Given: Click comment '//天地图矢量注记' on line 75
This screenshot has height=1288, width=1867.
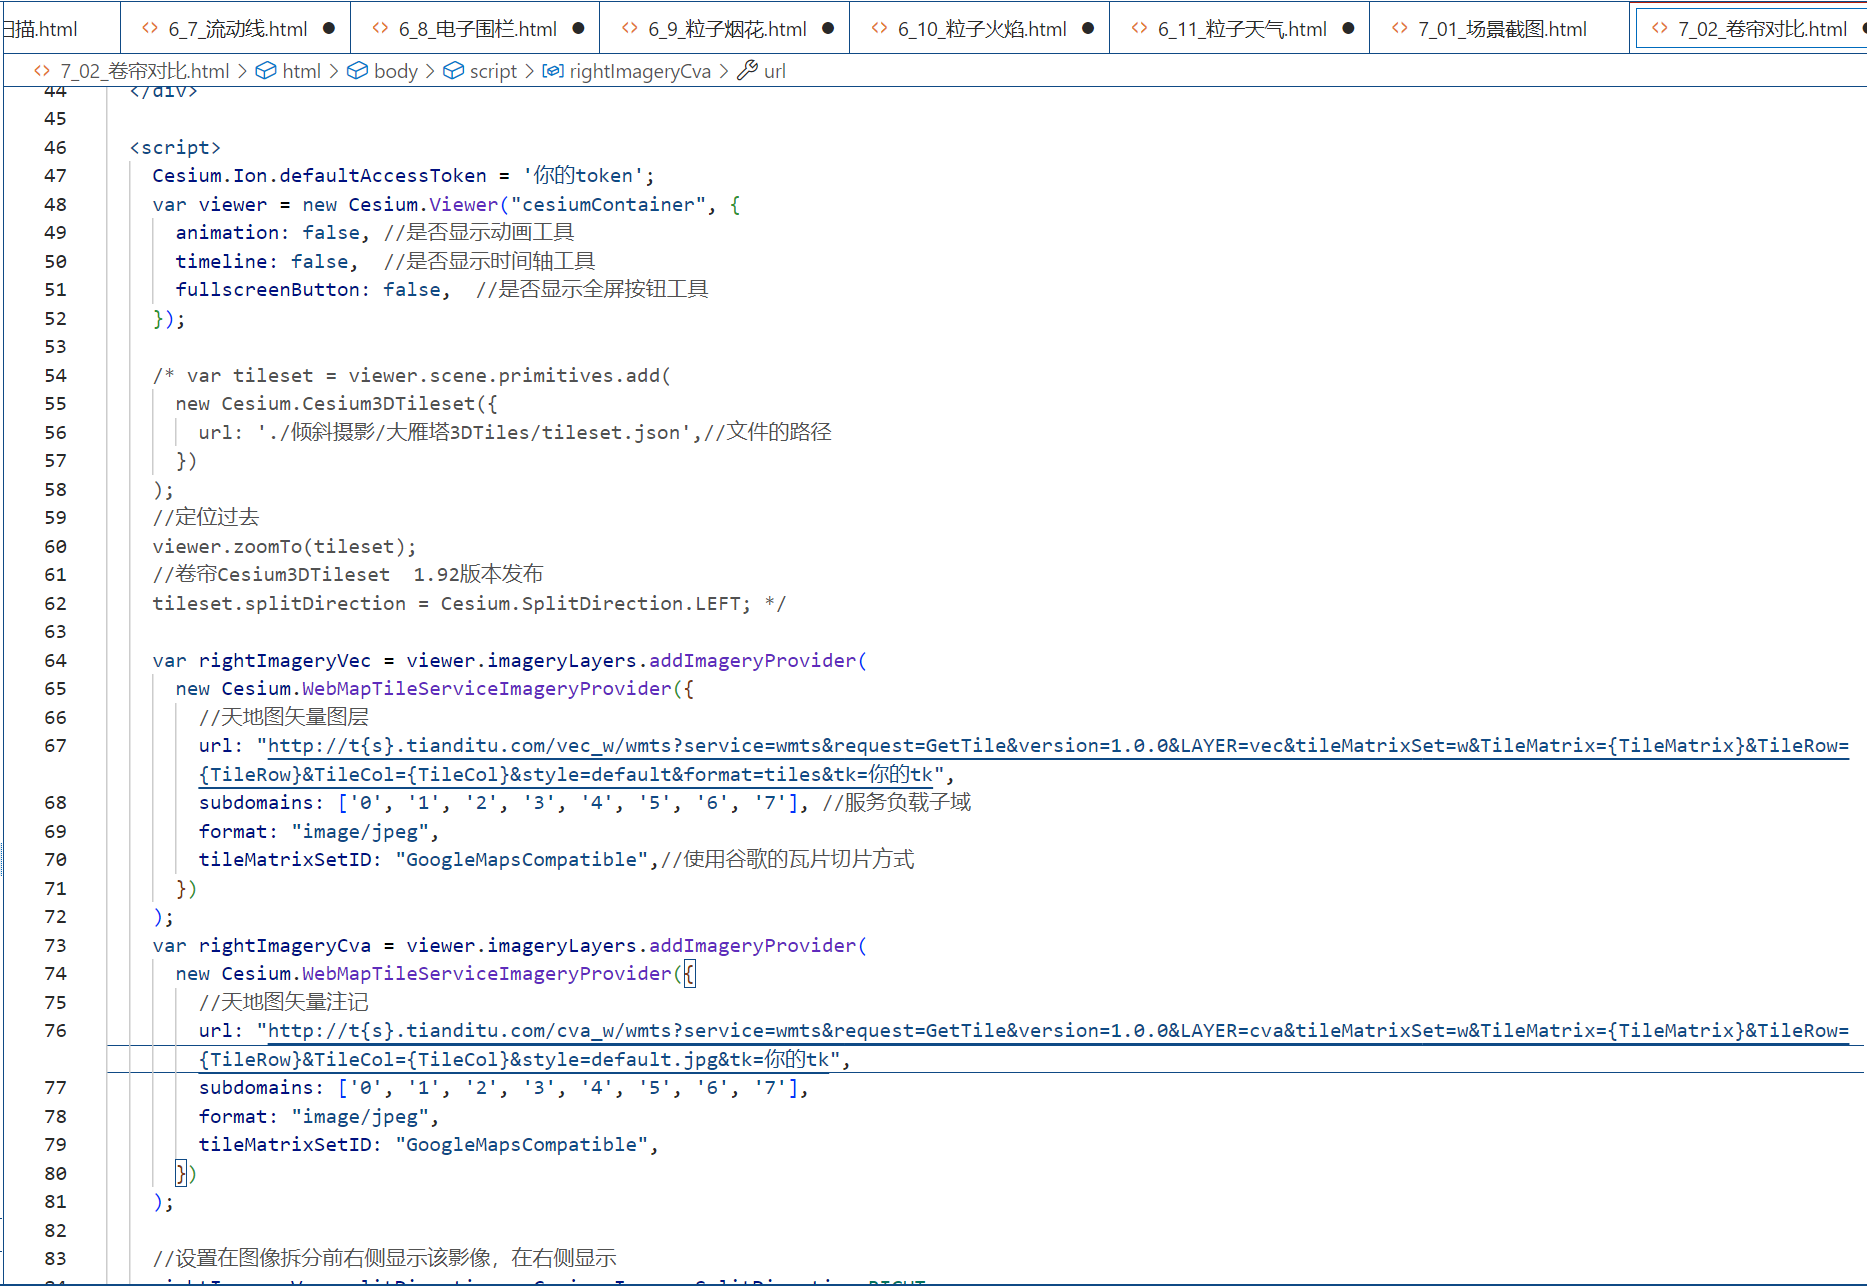Looking at the screenshot, I should point(283,1003).
